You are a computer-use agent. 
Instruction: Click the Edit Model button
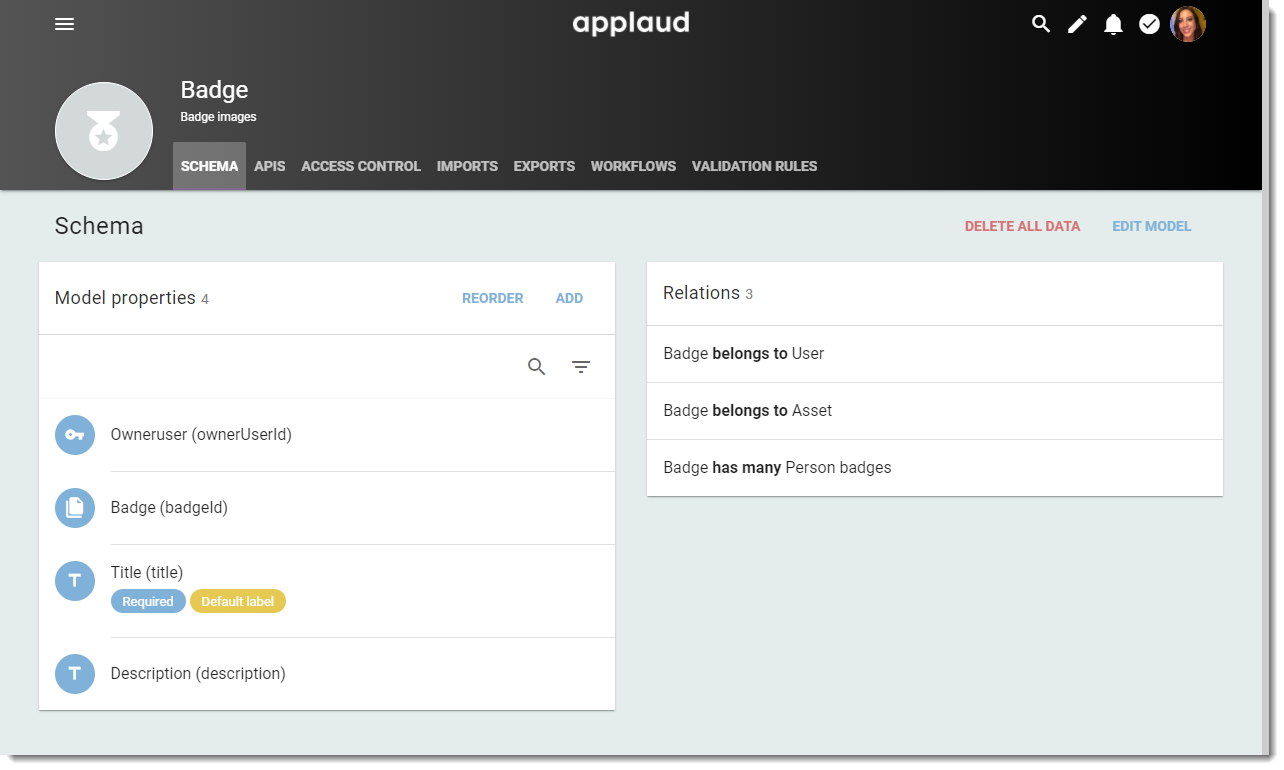point(1152,226)
